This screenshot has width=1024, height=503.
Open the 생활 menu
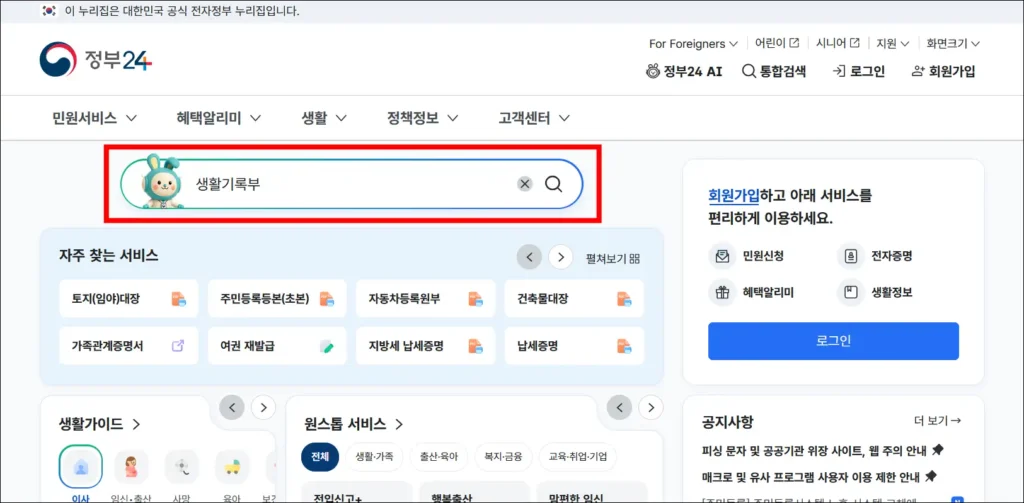(324, 118)
